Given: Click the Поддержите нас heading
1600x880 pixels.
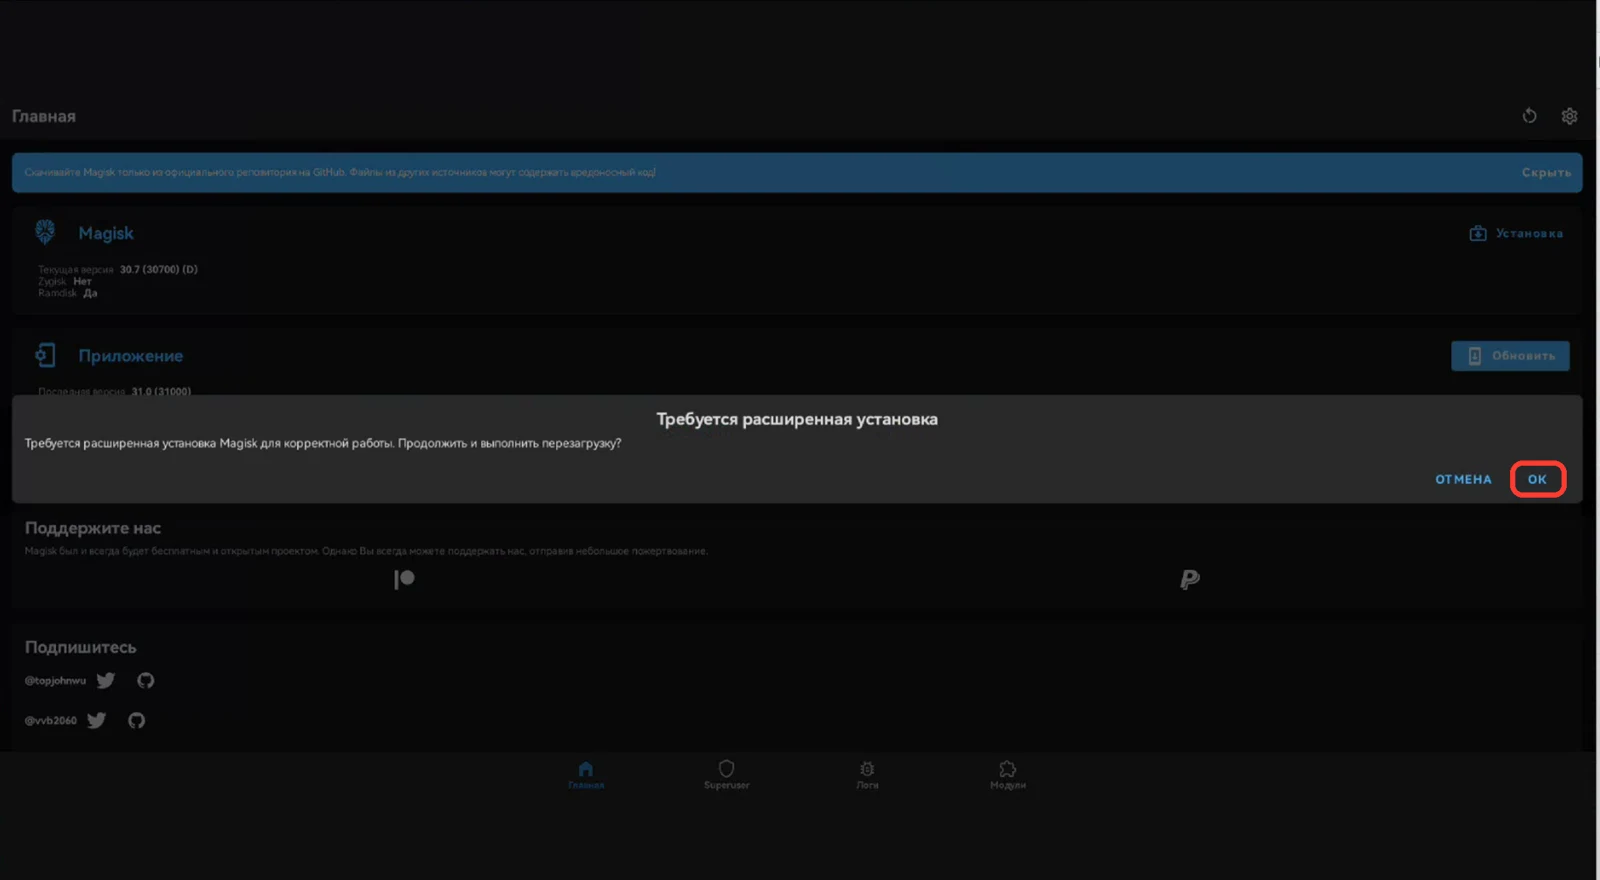Looking at the screenshot, I should pos(93,528).
